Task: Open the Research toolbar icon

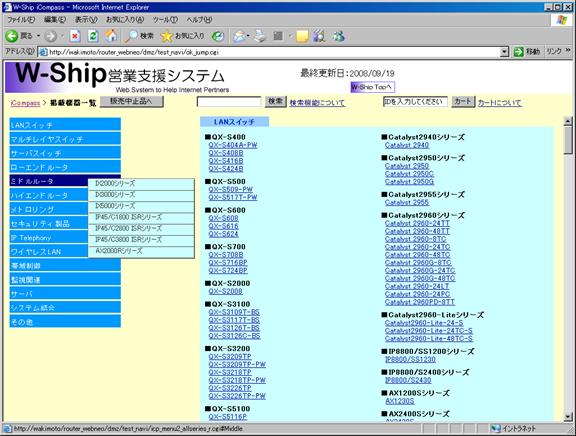Action: [320, 36]
